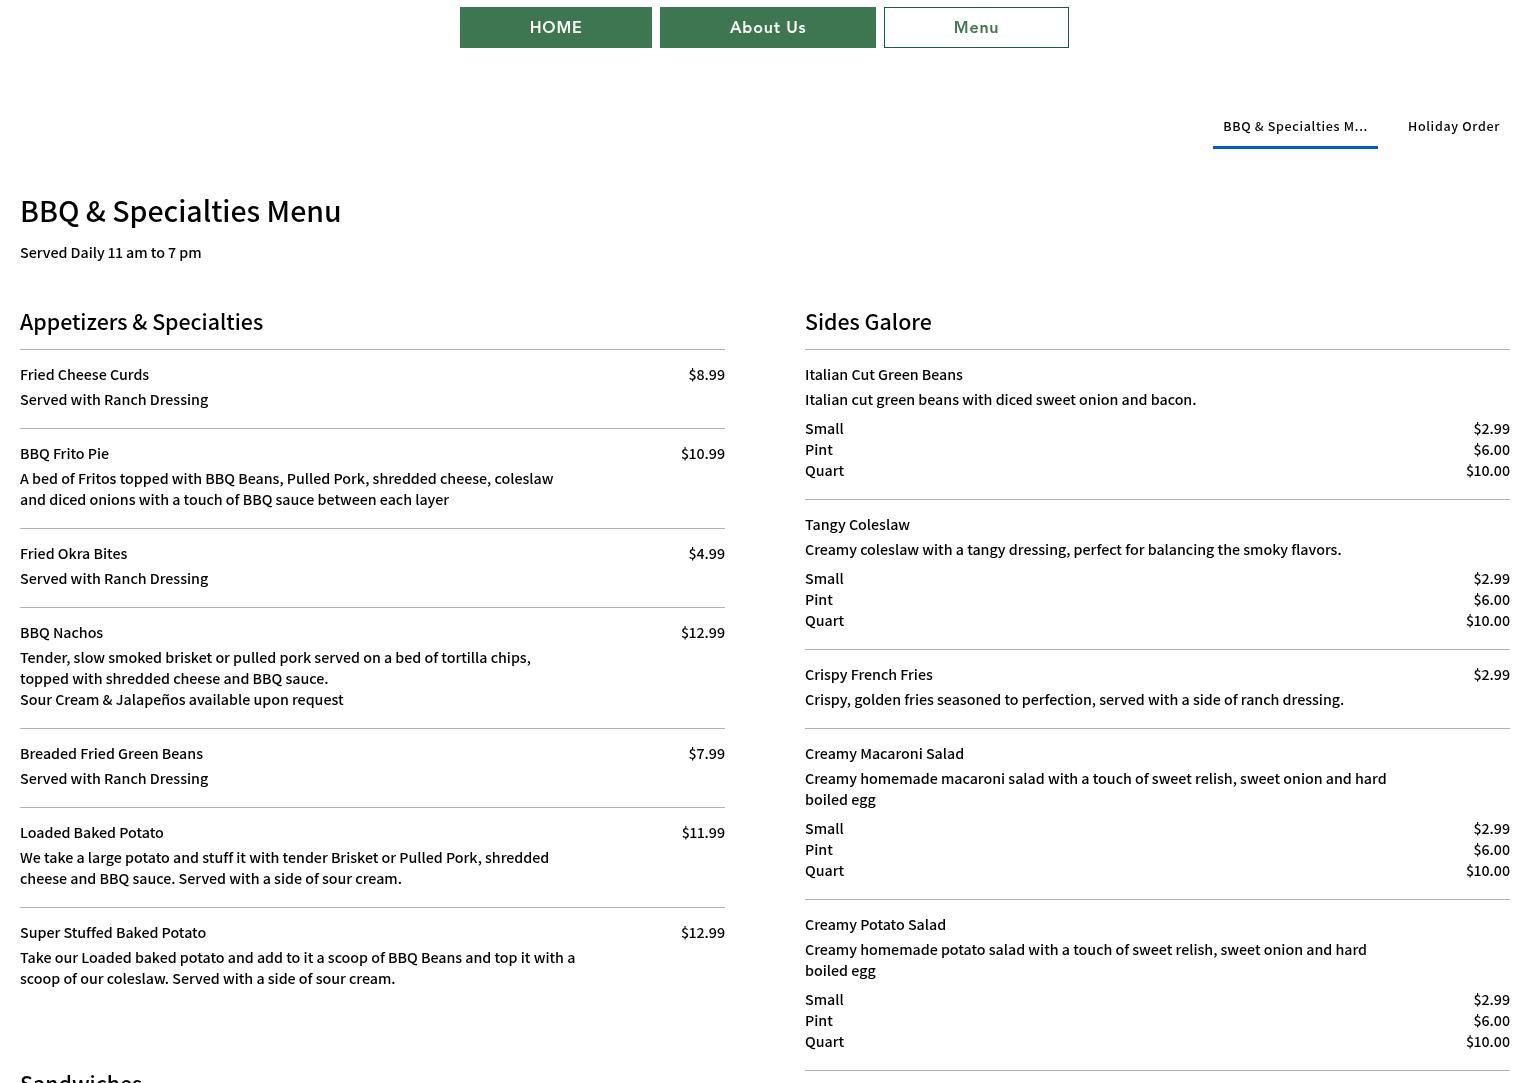Image resolution: width=1530 pixels, height=1083 pixels.
Task: Click Super Stuffed Baked Potato title
Action: pos(113,932)
